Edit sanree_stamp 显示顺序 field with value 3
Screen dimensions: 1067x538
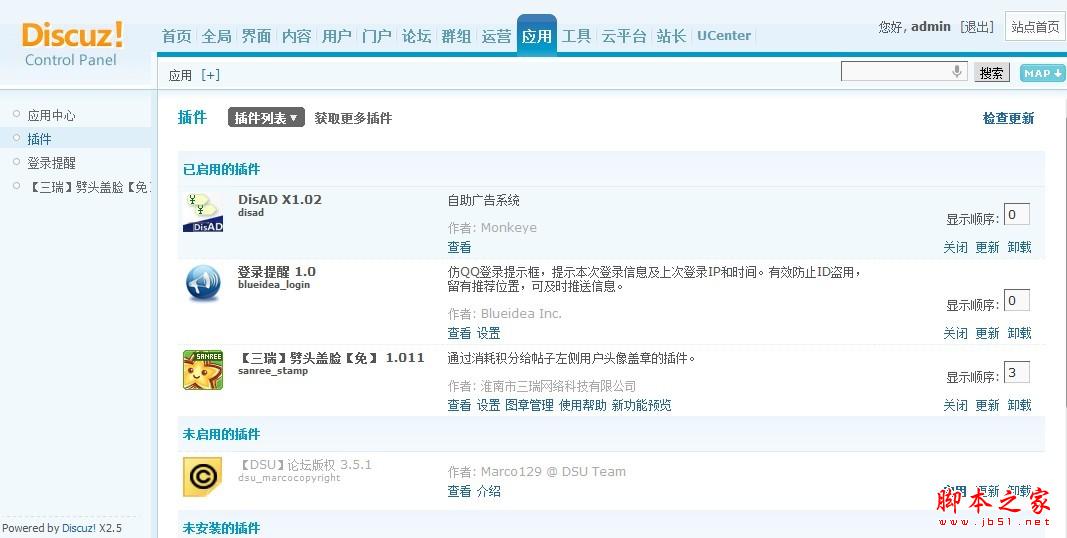tap(1017, 372)
